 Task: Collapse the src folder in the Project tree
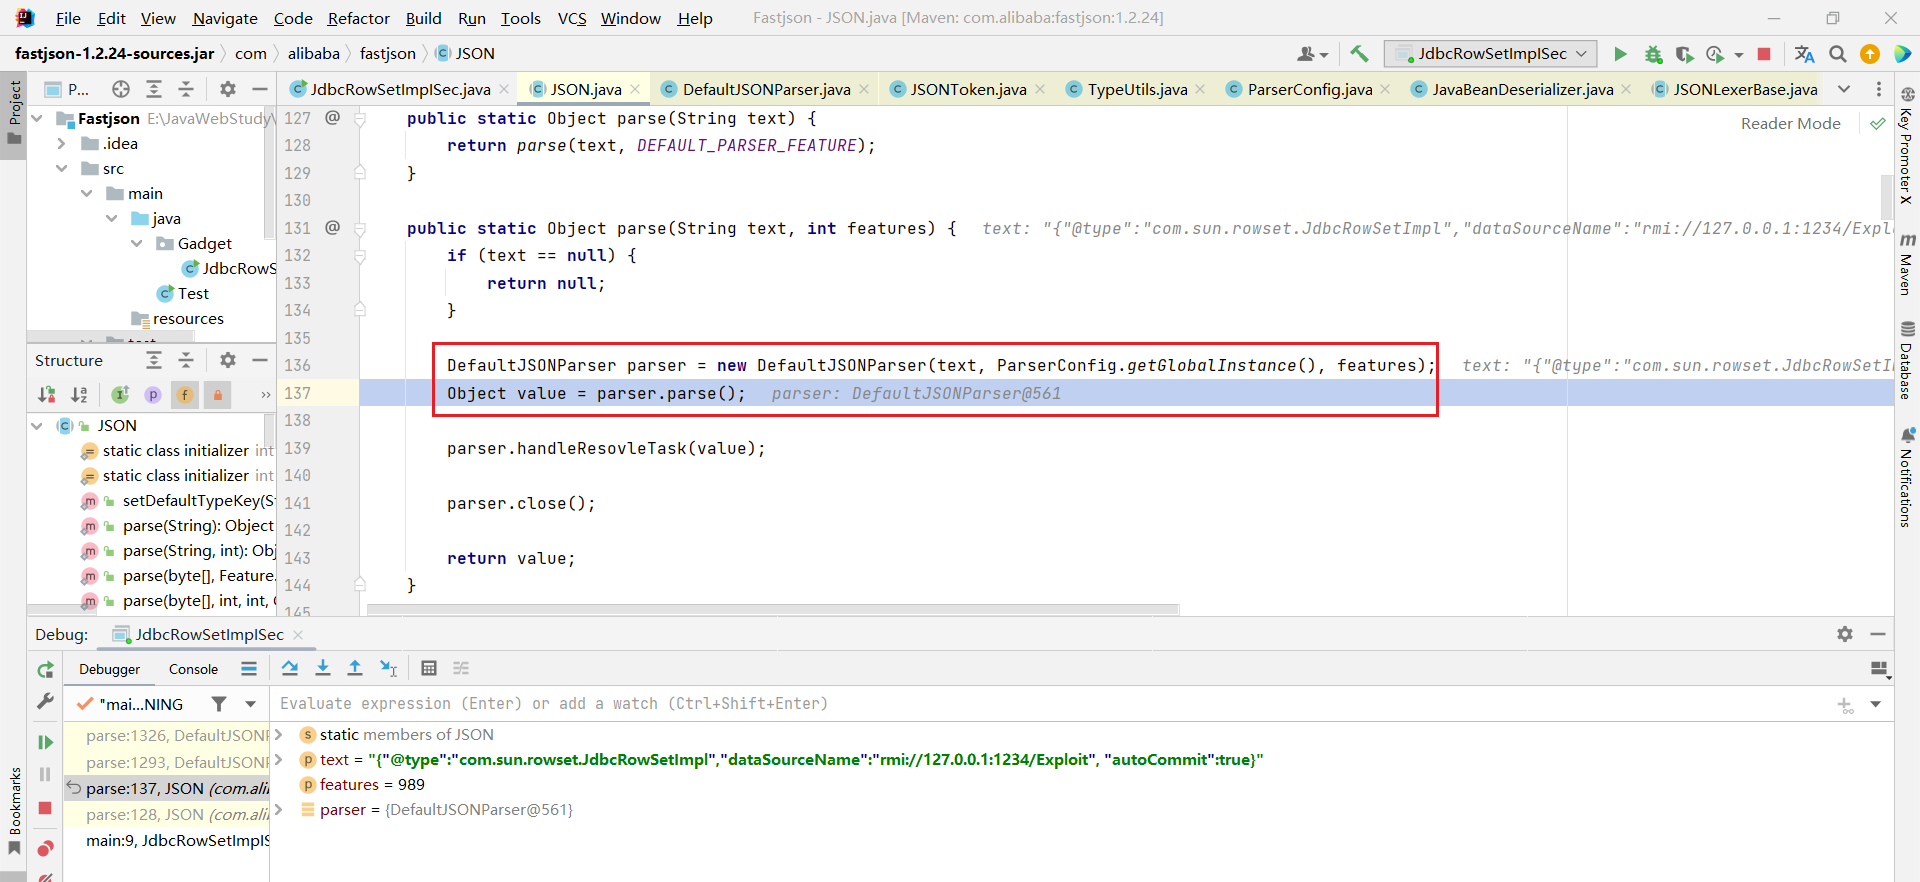[62, 168]
